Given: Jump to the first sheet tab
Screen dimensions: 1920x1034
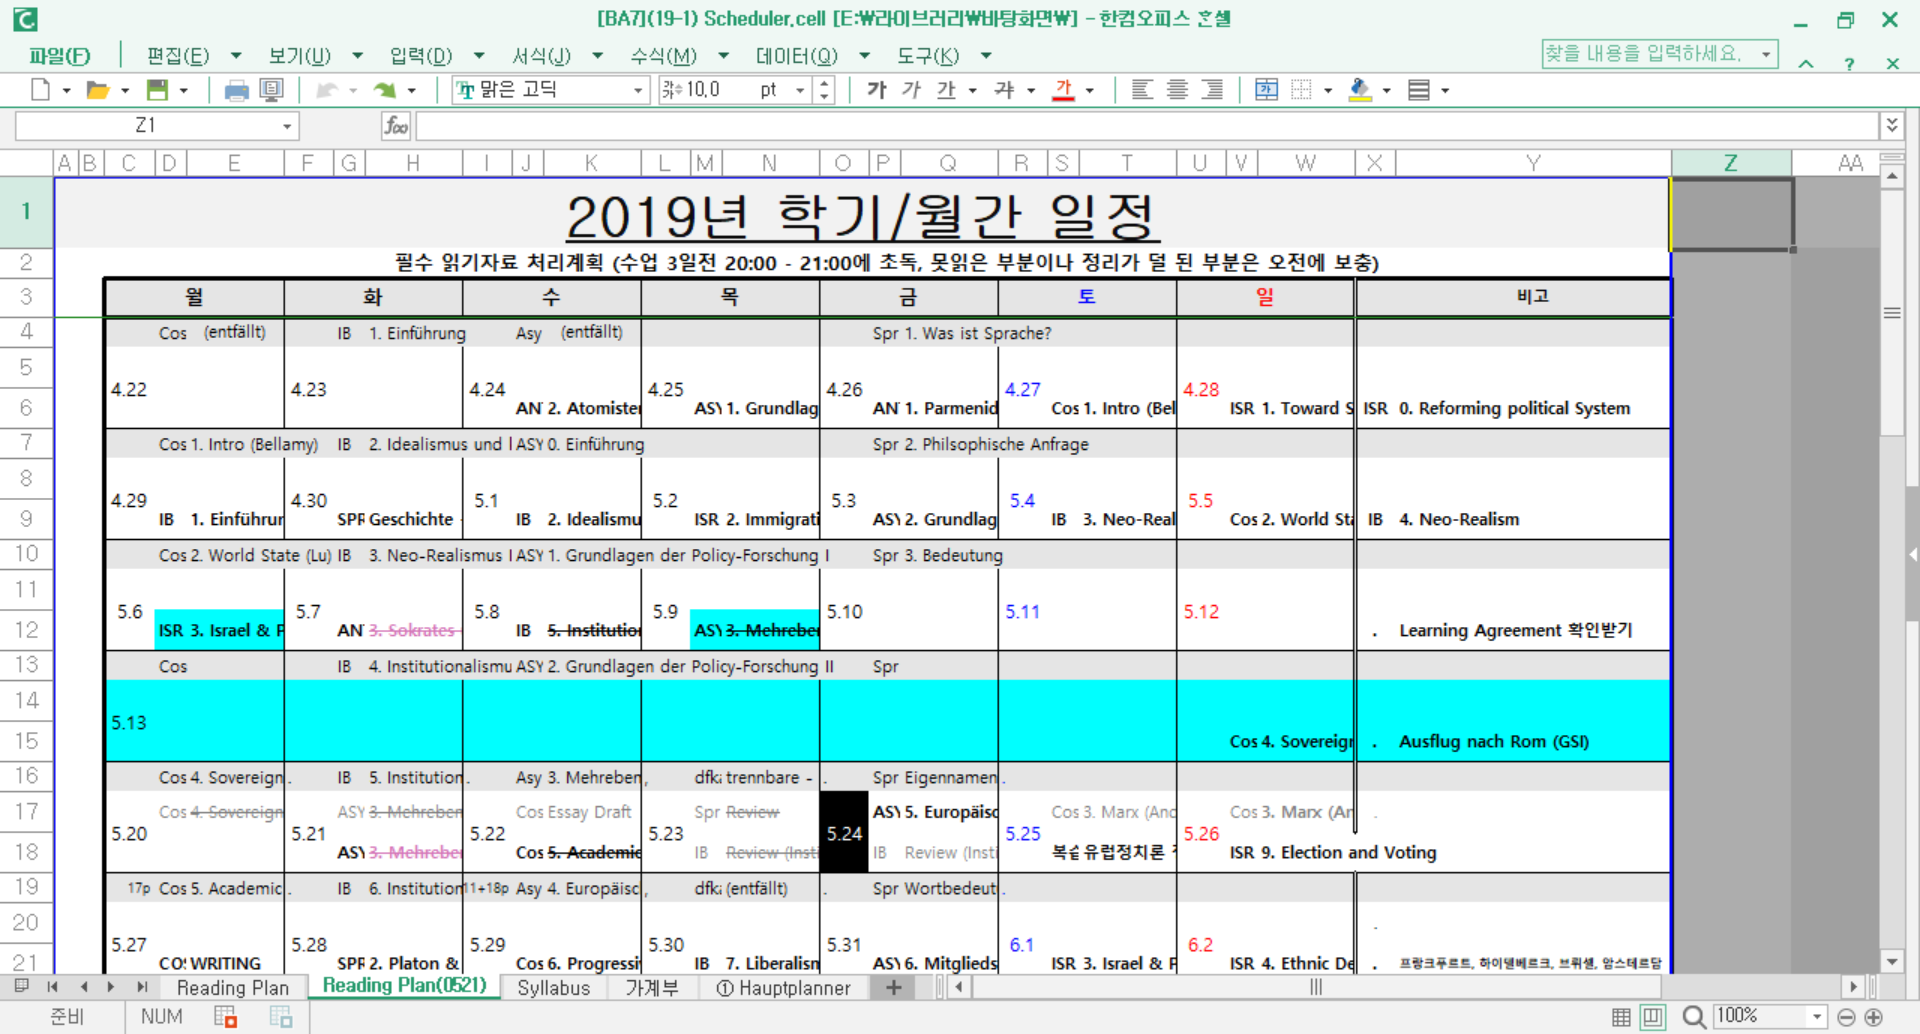Looking at the screenshot, I should click(52, 987).
